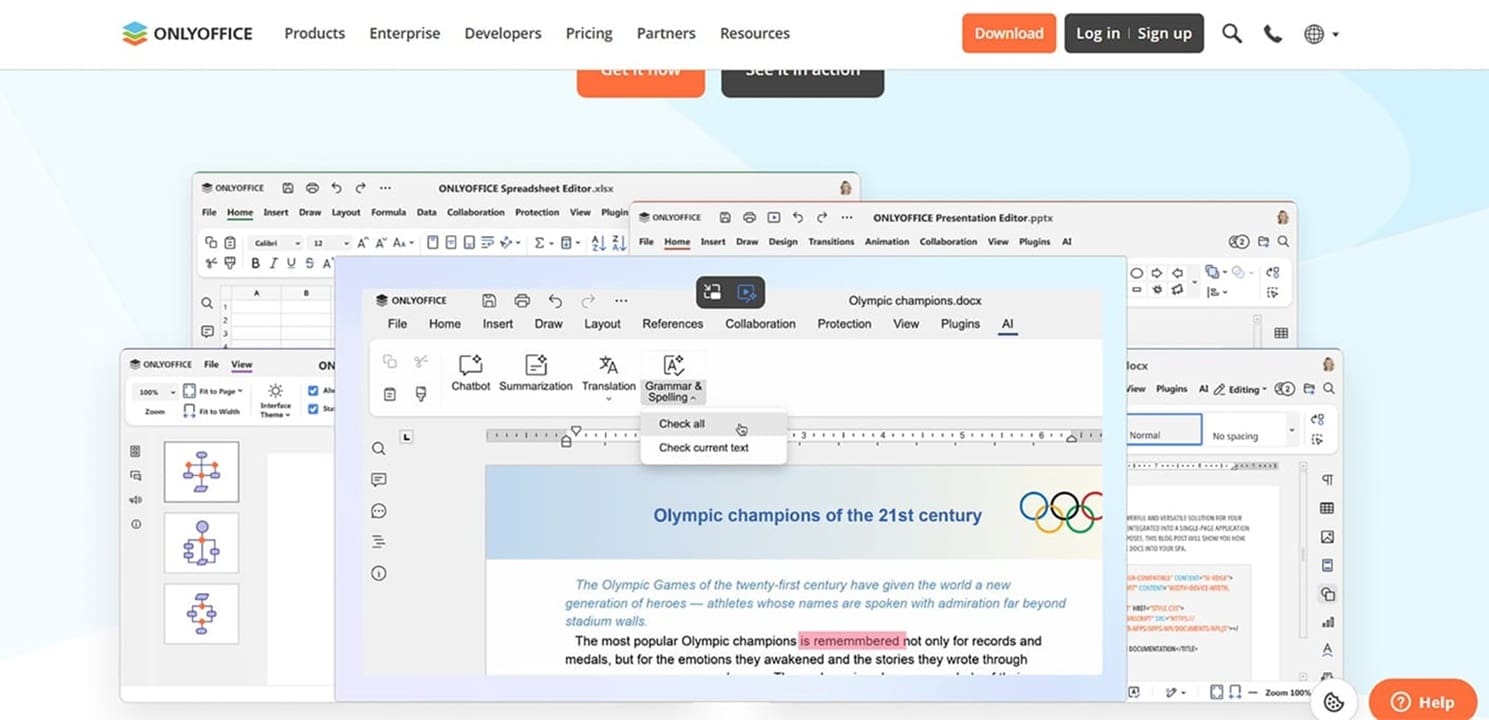Open the Products navigation menu
This screenshot has height=720, width=1489.
(315, 33)
